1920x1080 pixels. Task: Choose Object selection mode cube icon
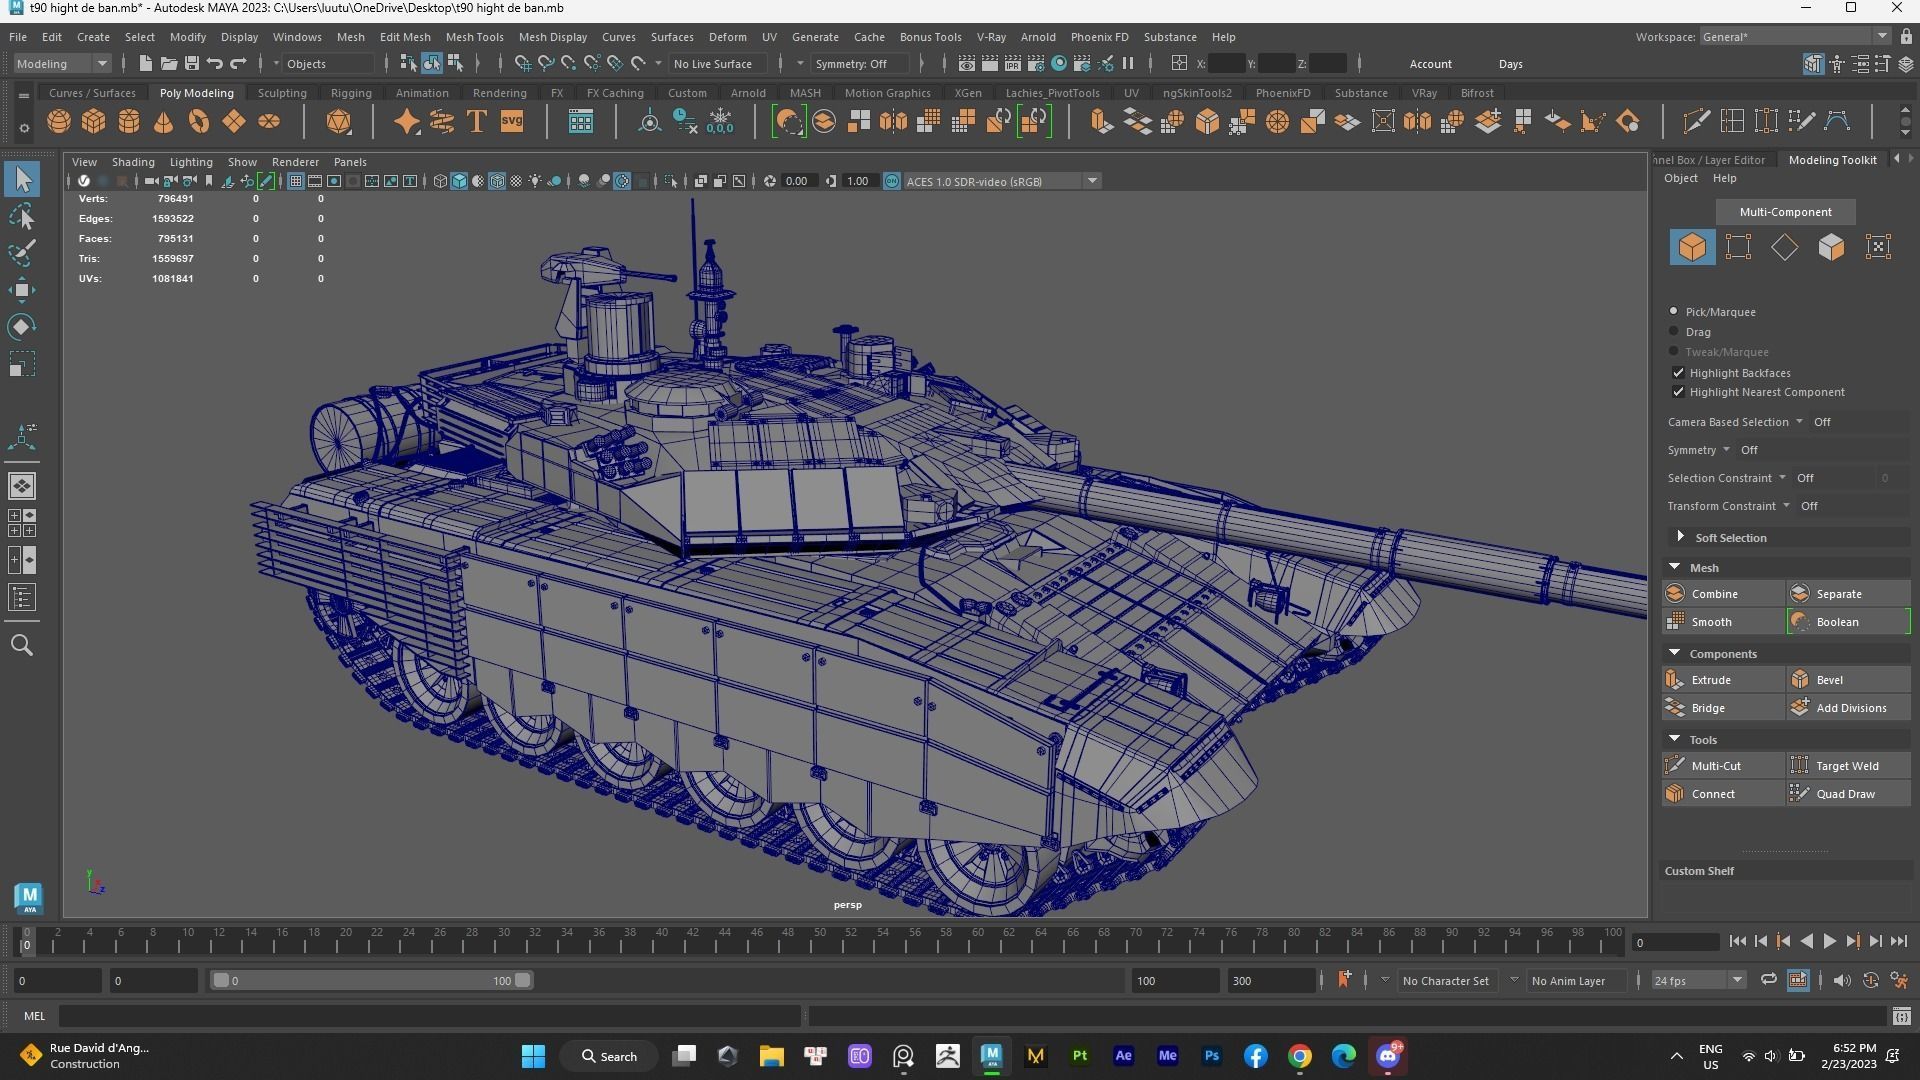click(1692, 247)
